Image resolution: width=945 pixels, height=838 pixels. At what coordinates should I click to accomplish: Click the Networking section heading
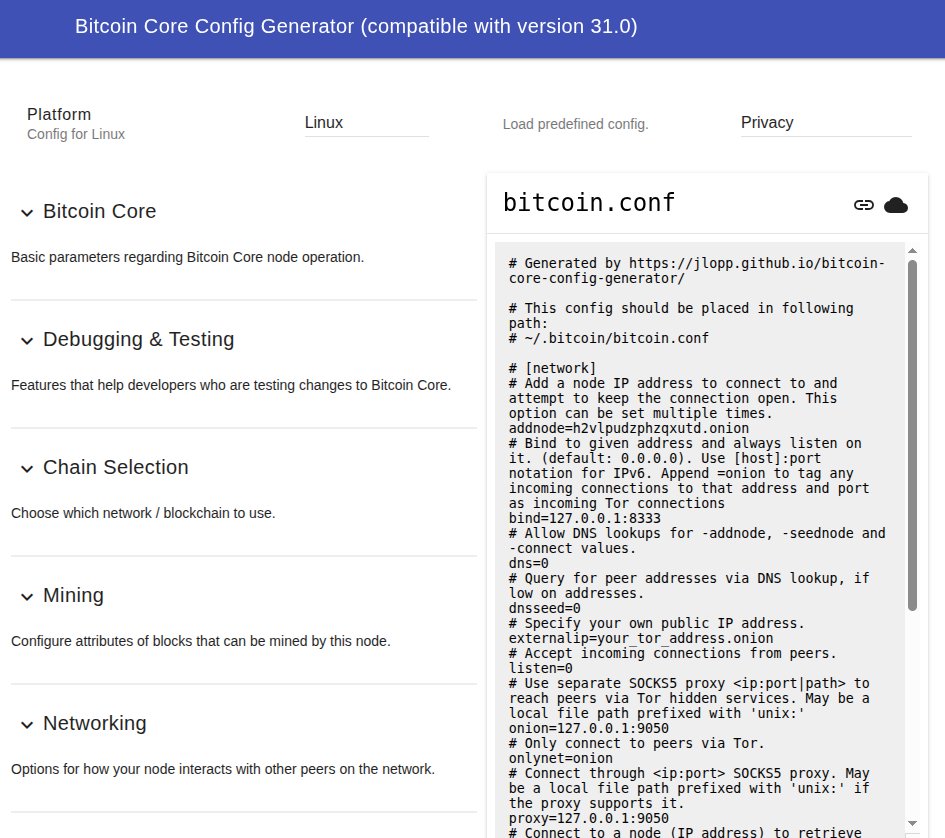point(95,723)
